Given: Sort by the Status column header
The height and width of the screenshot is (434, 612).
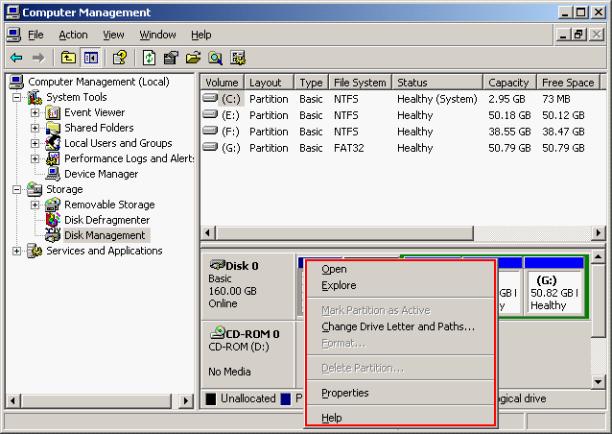Looking at the screenshot, I should click(437, 82).
